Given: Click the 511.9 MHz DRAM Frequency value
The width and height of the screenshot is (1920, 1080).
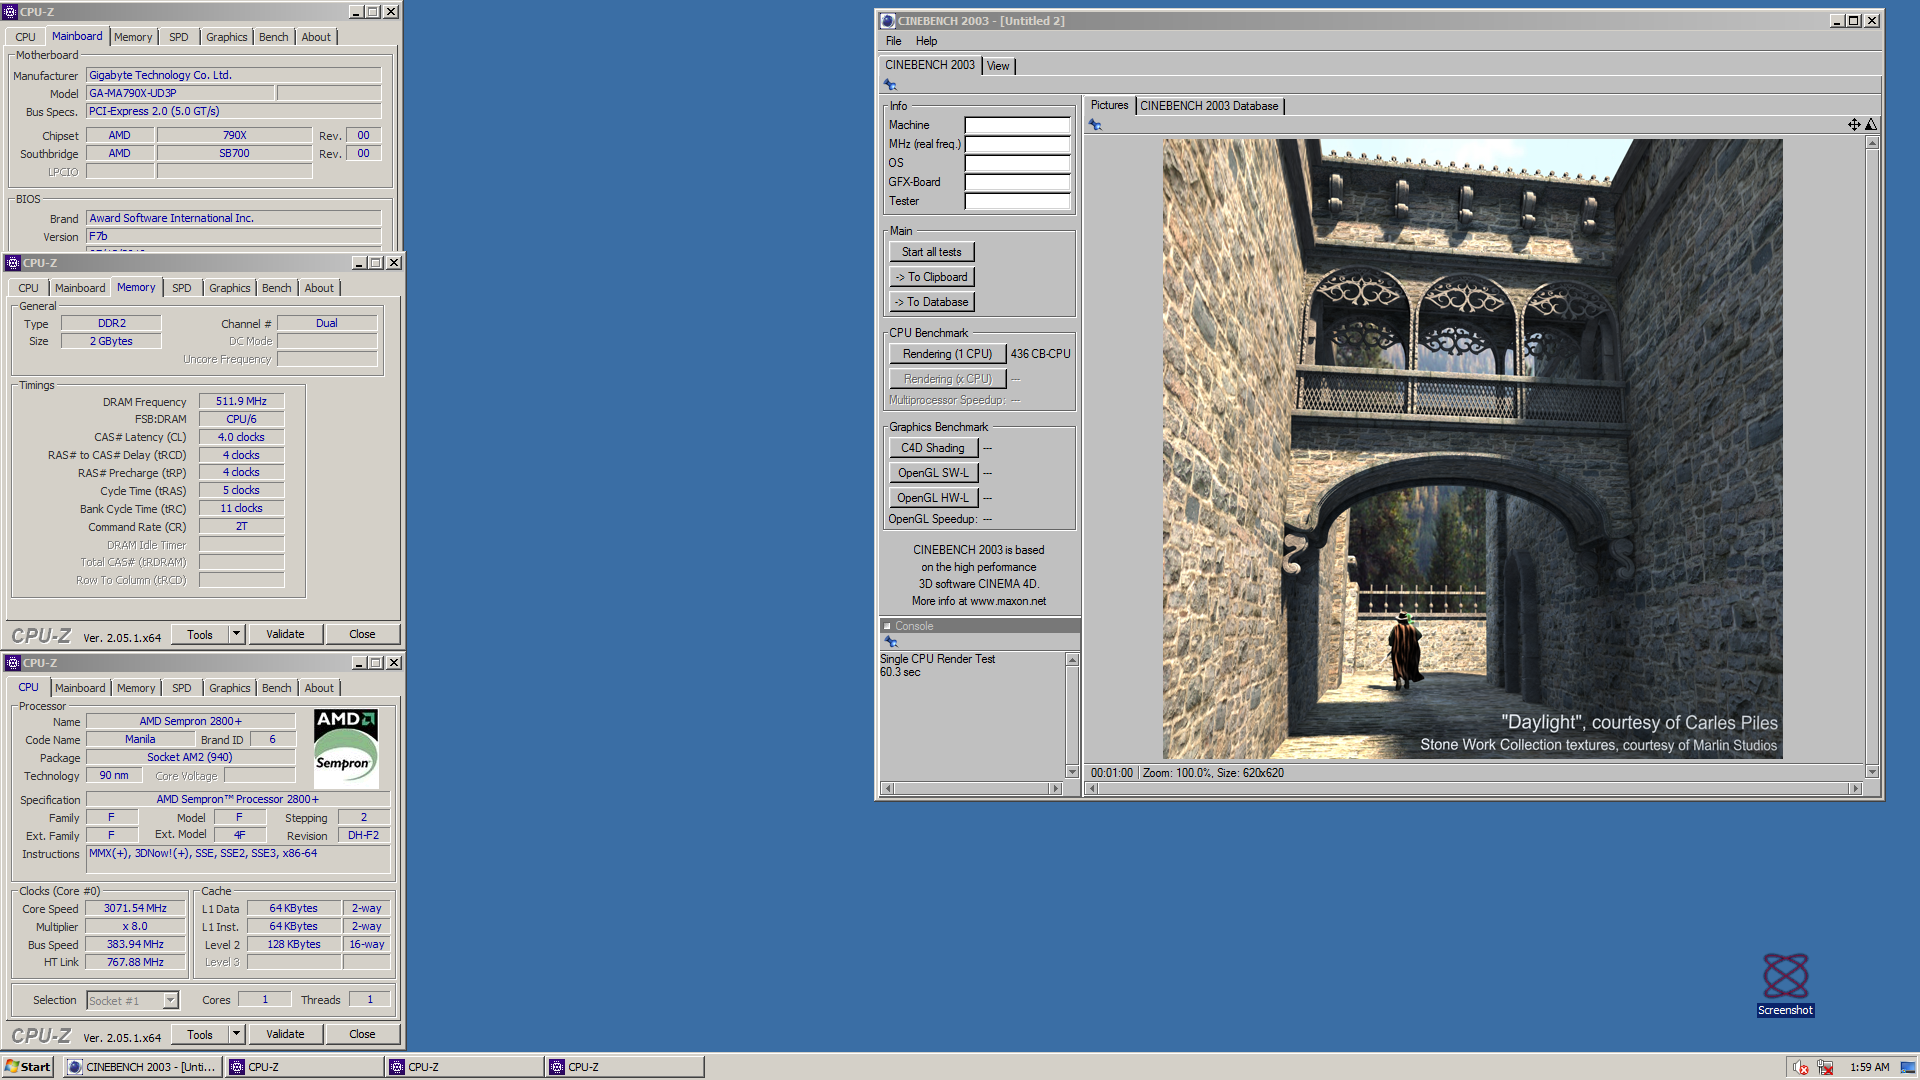Looking at the screenshot, I should coord(241,401).
